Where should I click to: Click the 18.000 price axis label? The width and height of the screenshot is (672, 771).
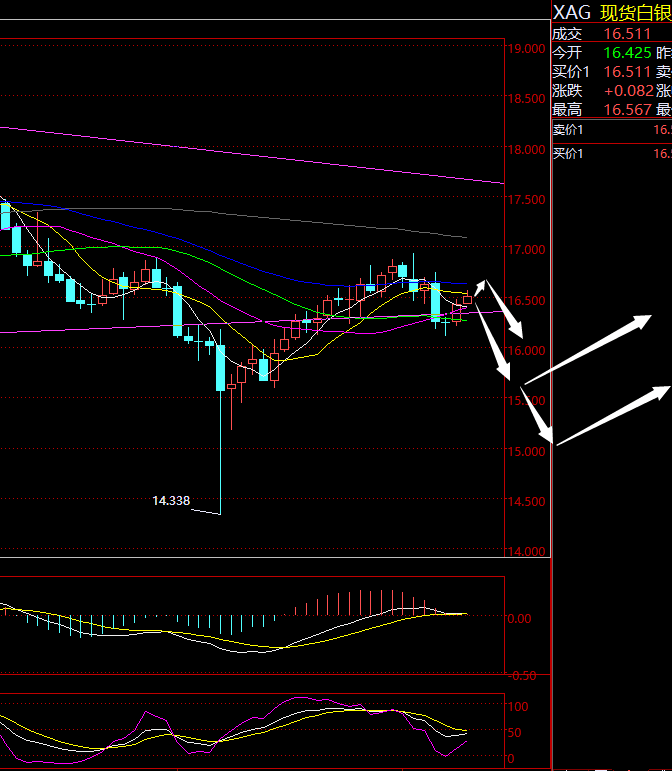[526, 149]
